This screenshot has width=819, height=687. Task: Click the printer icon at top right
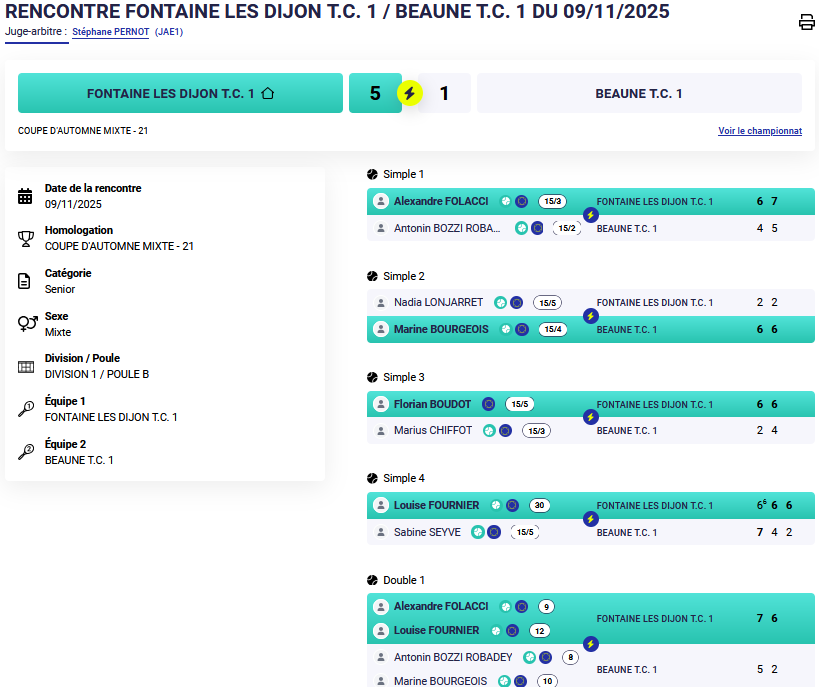tap(806, 23)
